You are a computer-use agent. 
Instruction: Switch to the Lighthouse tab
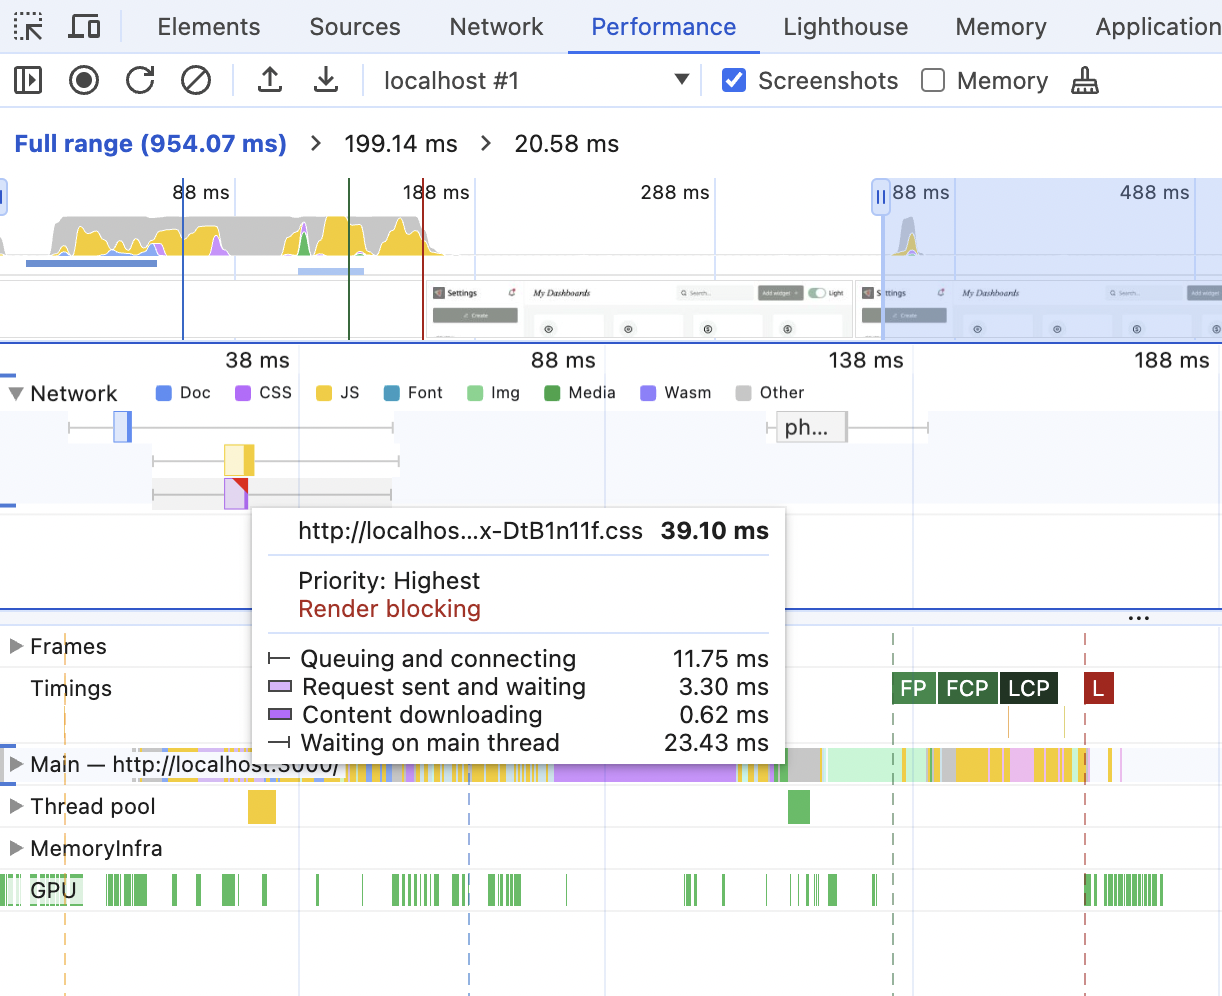click(x=845, y=26)
